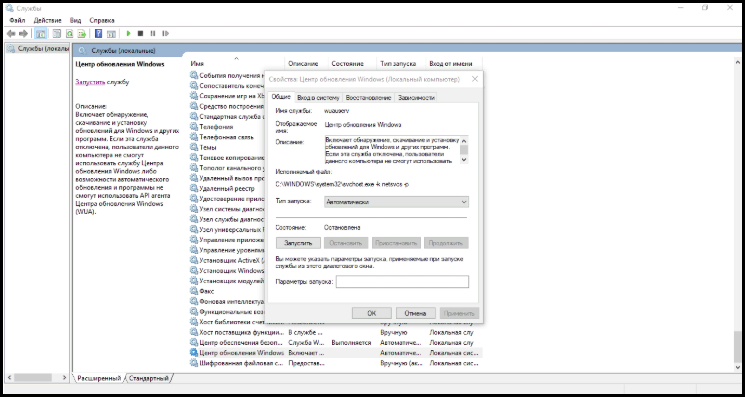
Task: Open the Действие menu
Action: (48, 20)
